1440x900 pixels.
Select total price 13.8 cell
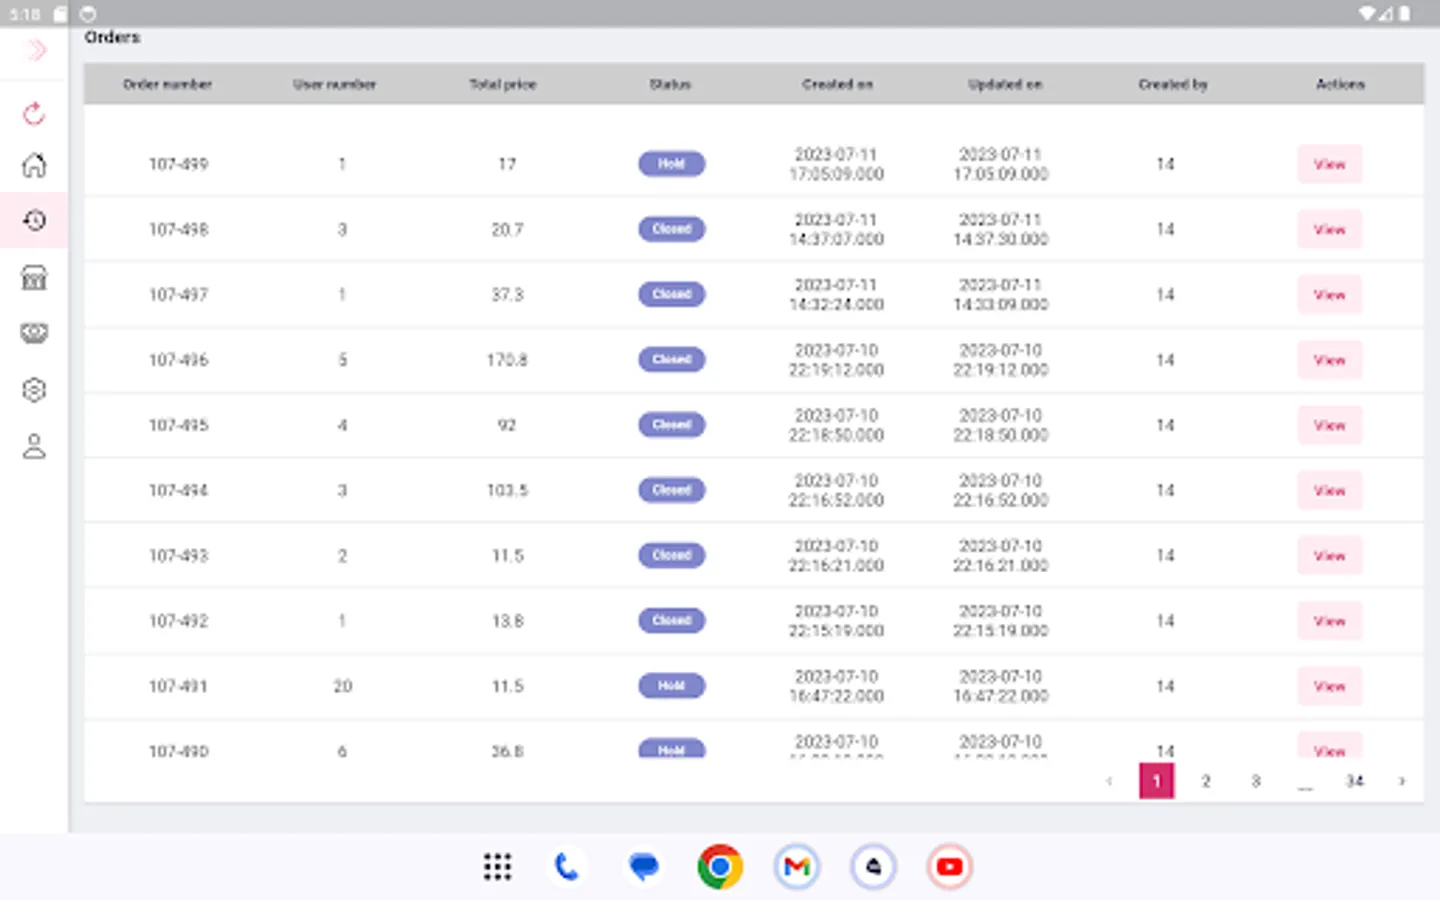coord(507,621)
